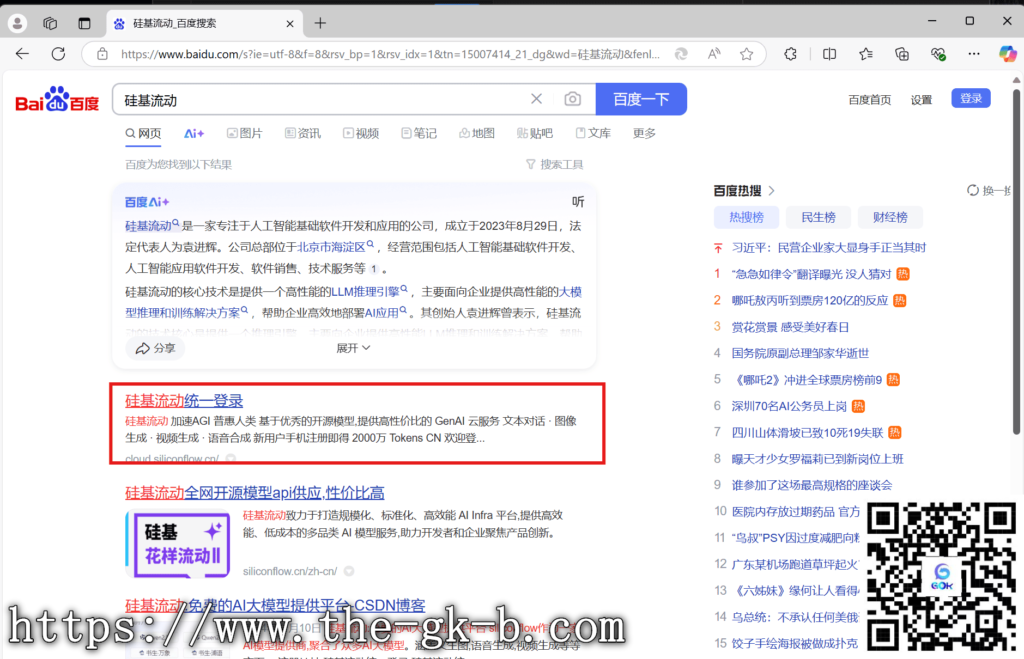Add page to favorites star icon

coord(746,54)
